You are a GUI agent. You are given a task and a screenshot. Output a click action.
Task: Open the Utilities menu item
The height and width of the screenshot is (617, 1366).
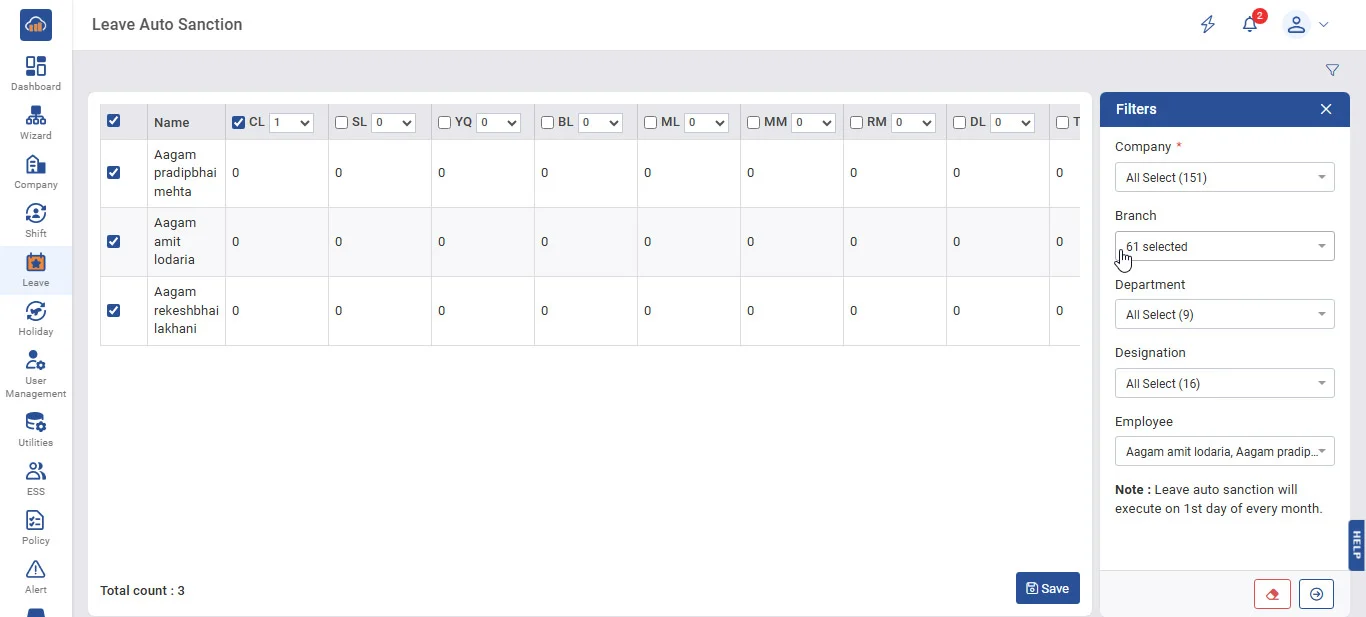pos(36,429)
